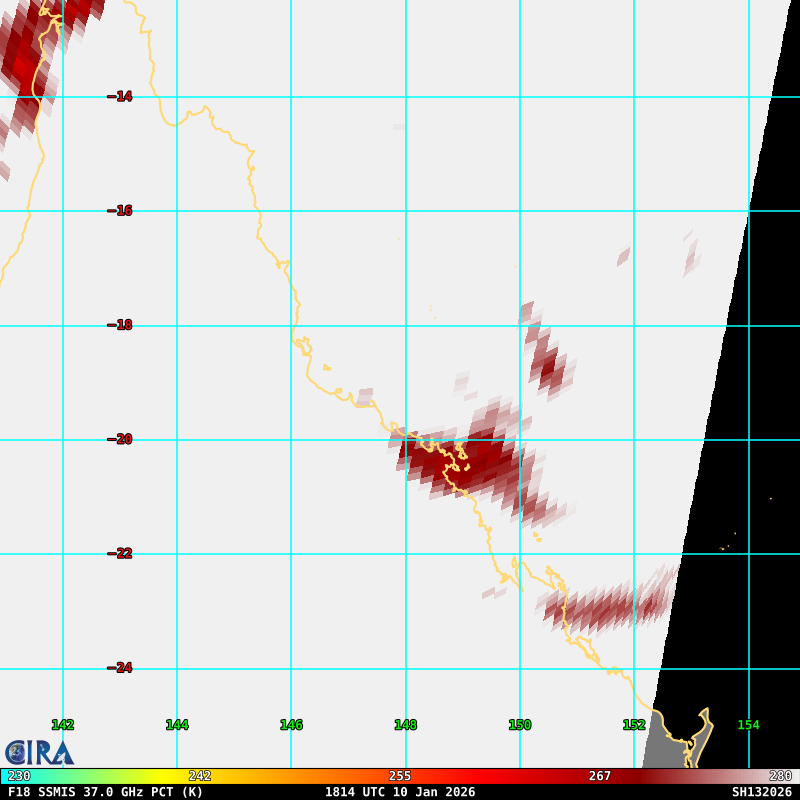Viewport: 800px width, 800px height.
Task: Click the 255 label on the color bar
Action: point(400,776)
